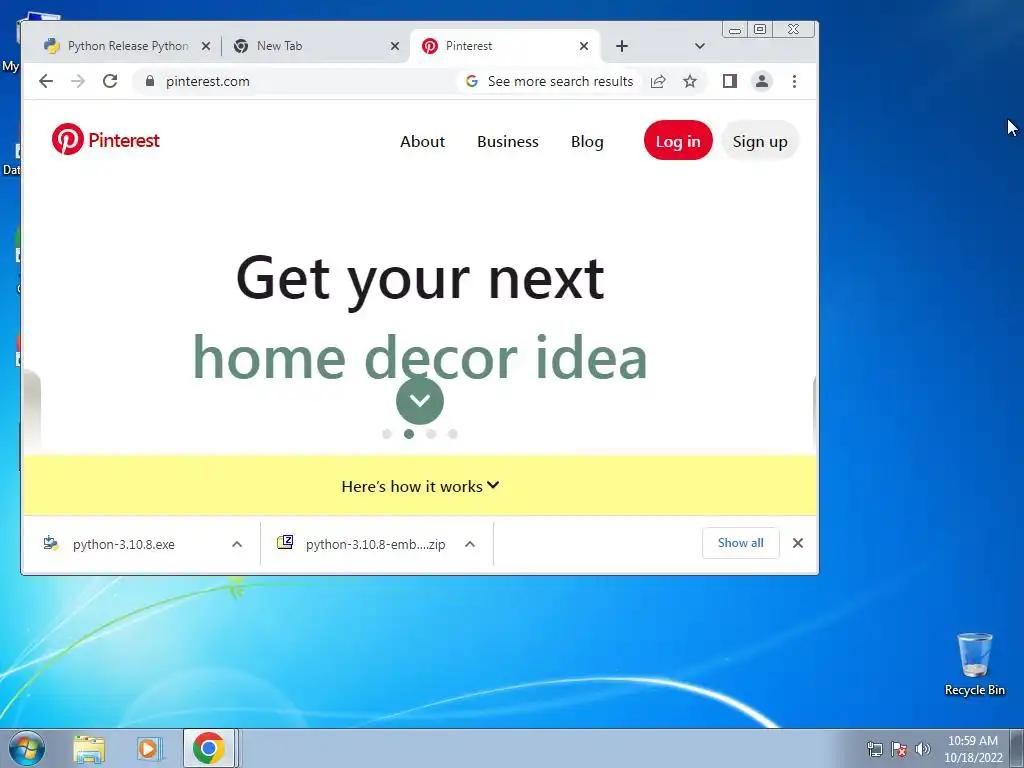Open Chrome's side panel
This screenshot has height=768, width=1024.
pyautogui.click(x=729, y=81)
